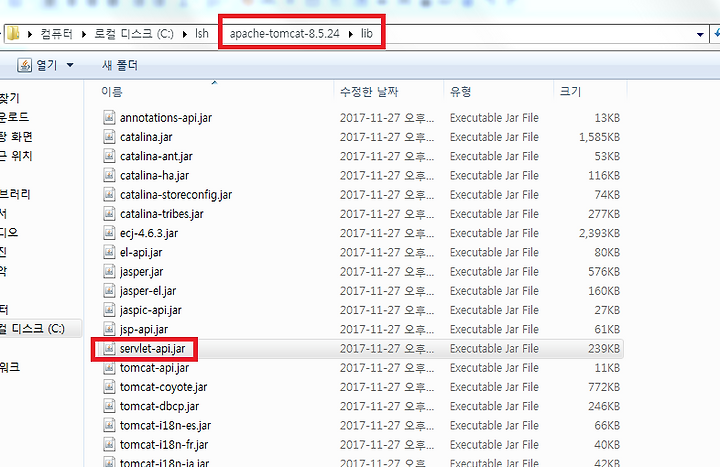The image size is (720, 467).
Task: Expand the 열기 button dropdown arrow
Action: tap(70, 65)
